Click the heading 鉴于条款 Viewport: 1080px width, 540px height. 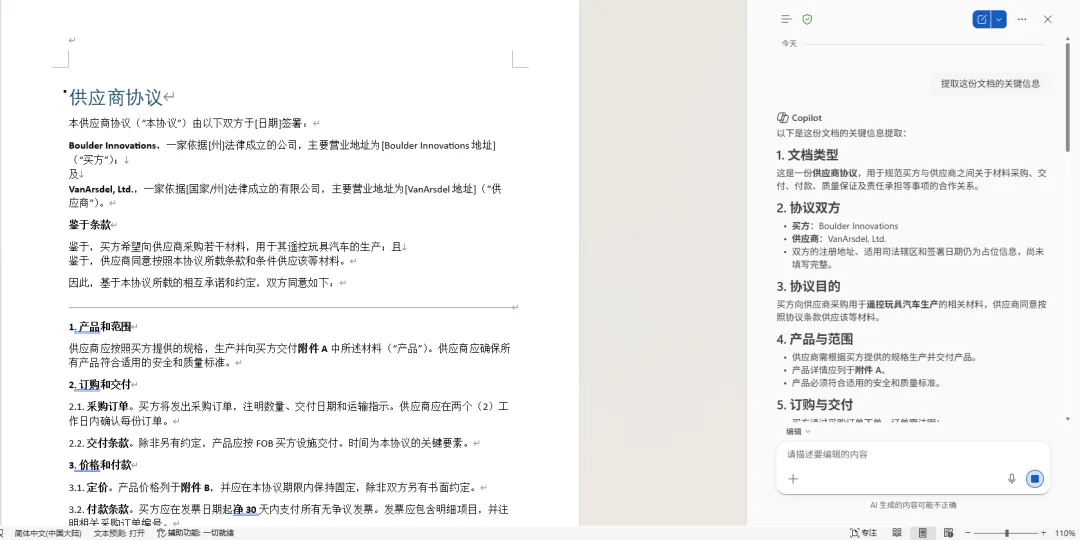90,225
